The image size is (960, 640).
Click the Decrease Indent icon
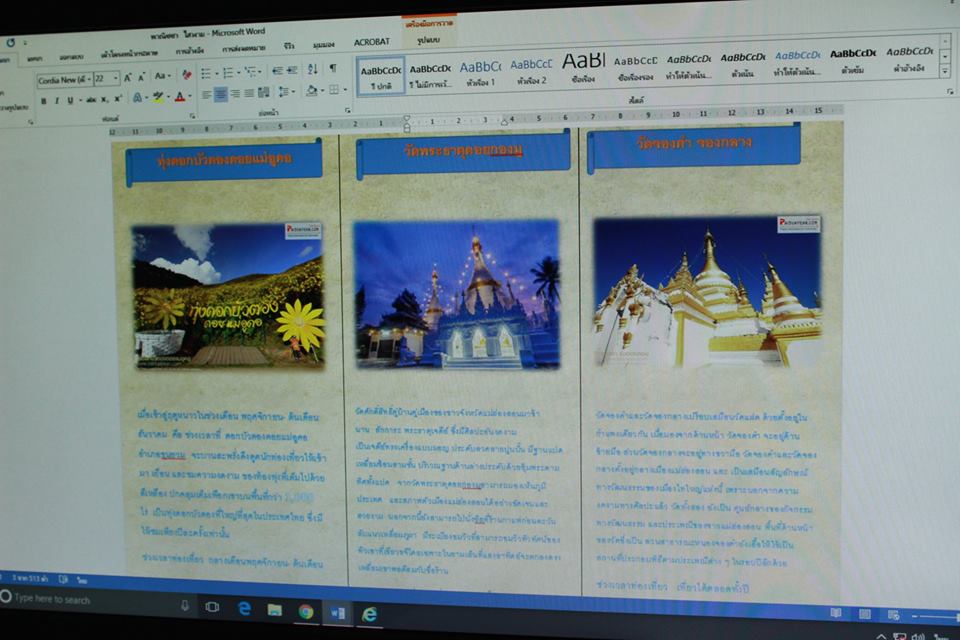277,70
